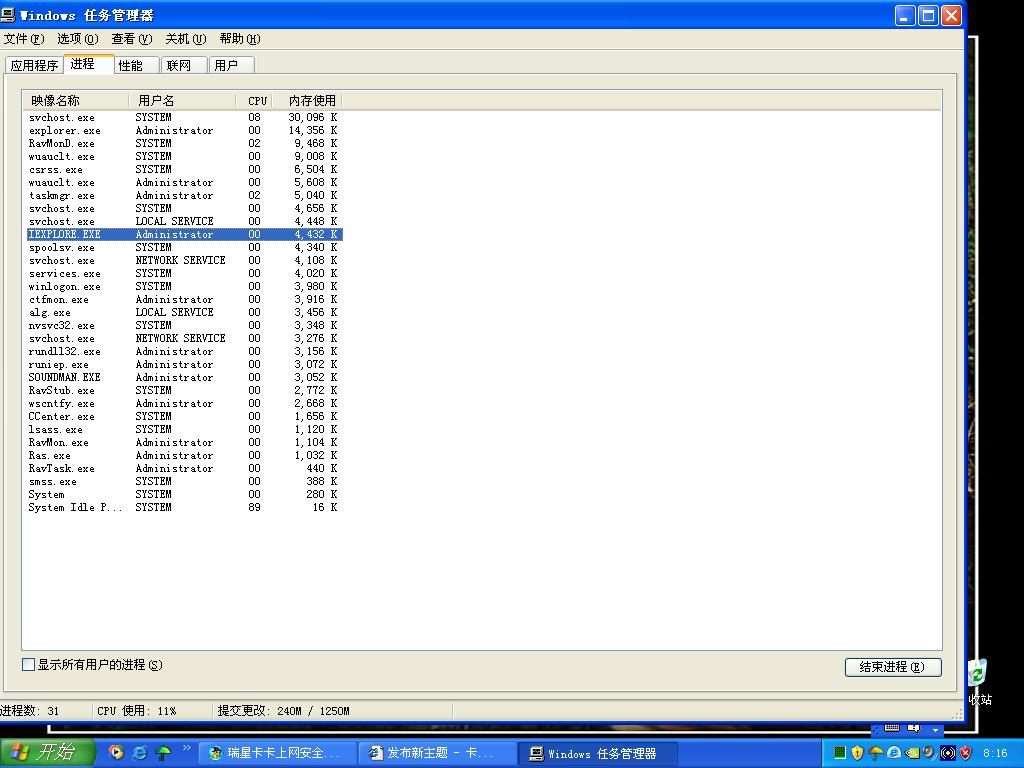
Task: Select the alg.exe process row
Action: (185, 313)
